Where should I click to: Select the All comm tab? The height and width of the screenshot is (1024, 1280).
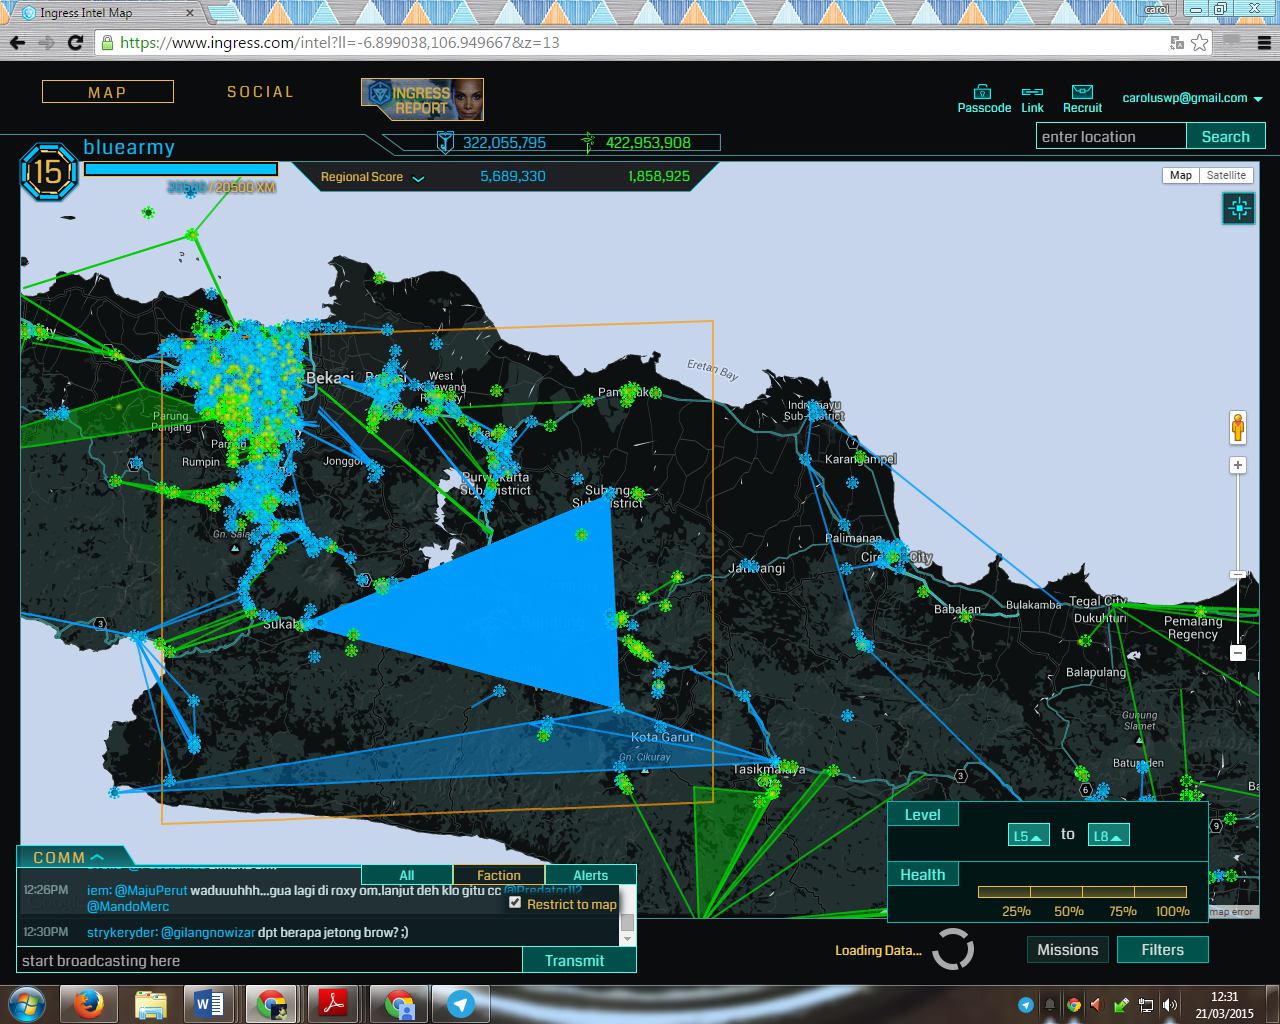click(x=406, y=875)
